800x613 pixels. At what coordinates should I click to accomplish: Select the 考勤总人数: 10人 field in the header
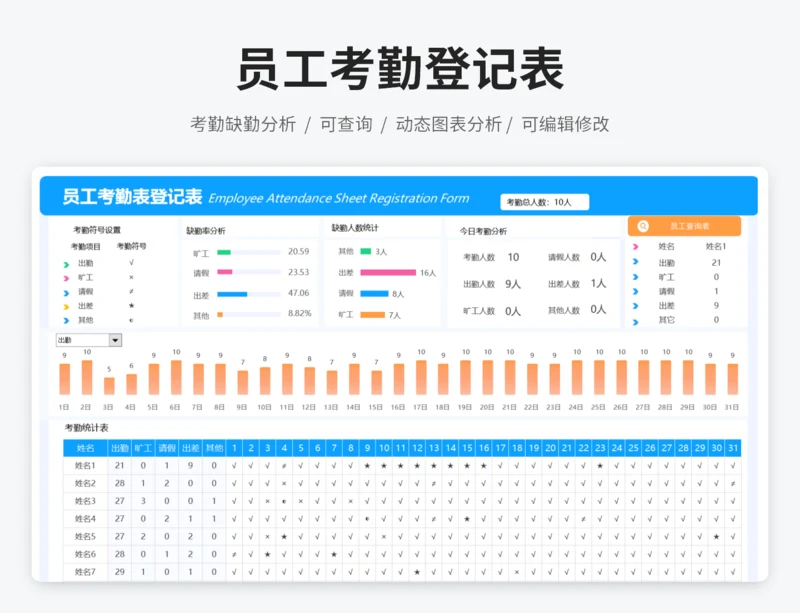coord(544,202)
